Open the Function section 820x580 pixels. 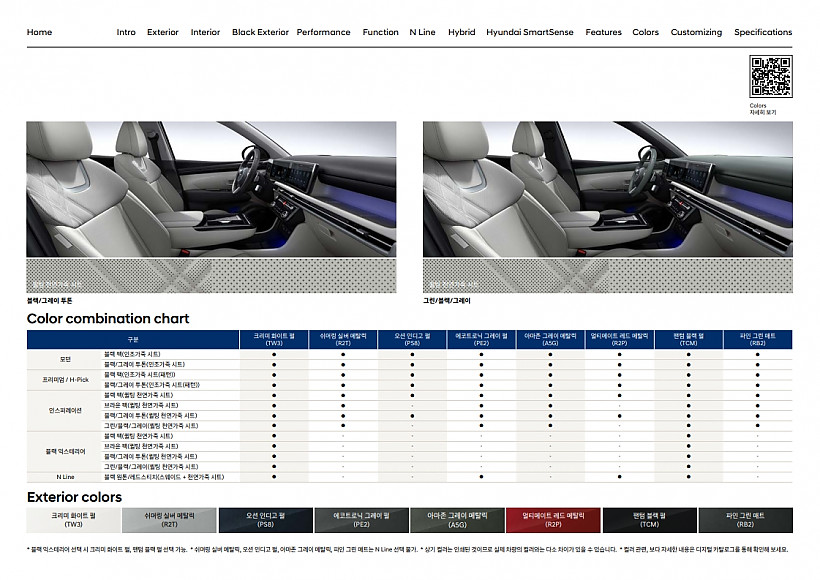pyautogui.click(x=380, y=32)
